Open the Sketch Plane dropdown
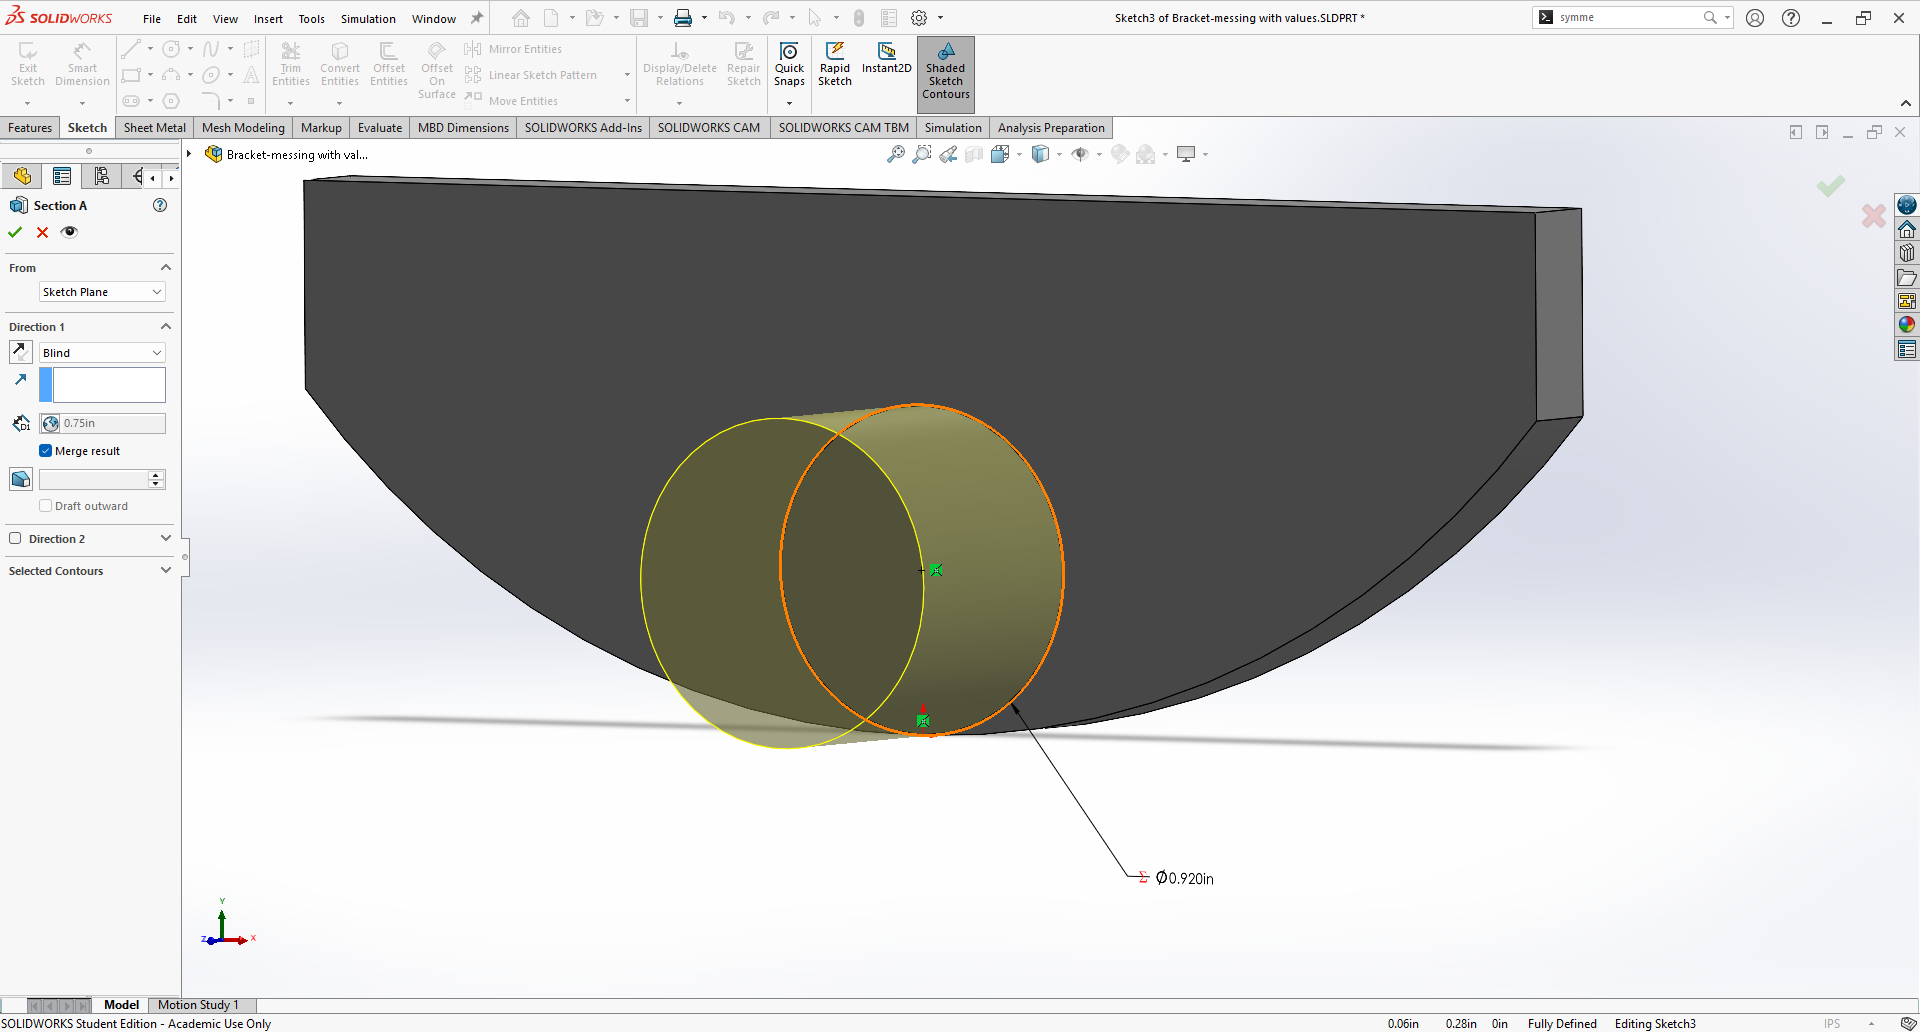This screenshot has width=1920, height=1032. pos(102,292)
